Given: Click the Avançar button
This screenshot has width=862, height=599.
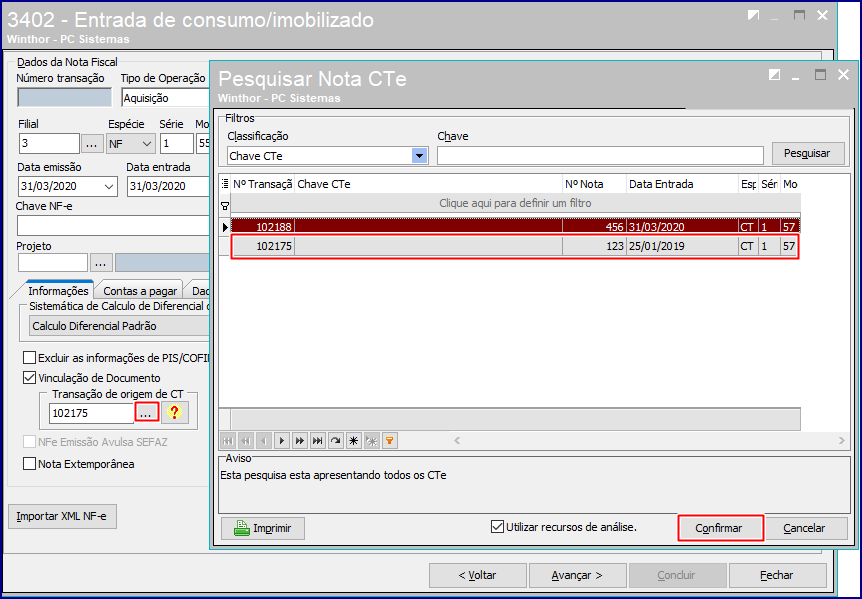Looking at the screenshot, I should [x=577, y=575].
